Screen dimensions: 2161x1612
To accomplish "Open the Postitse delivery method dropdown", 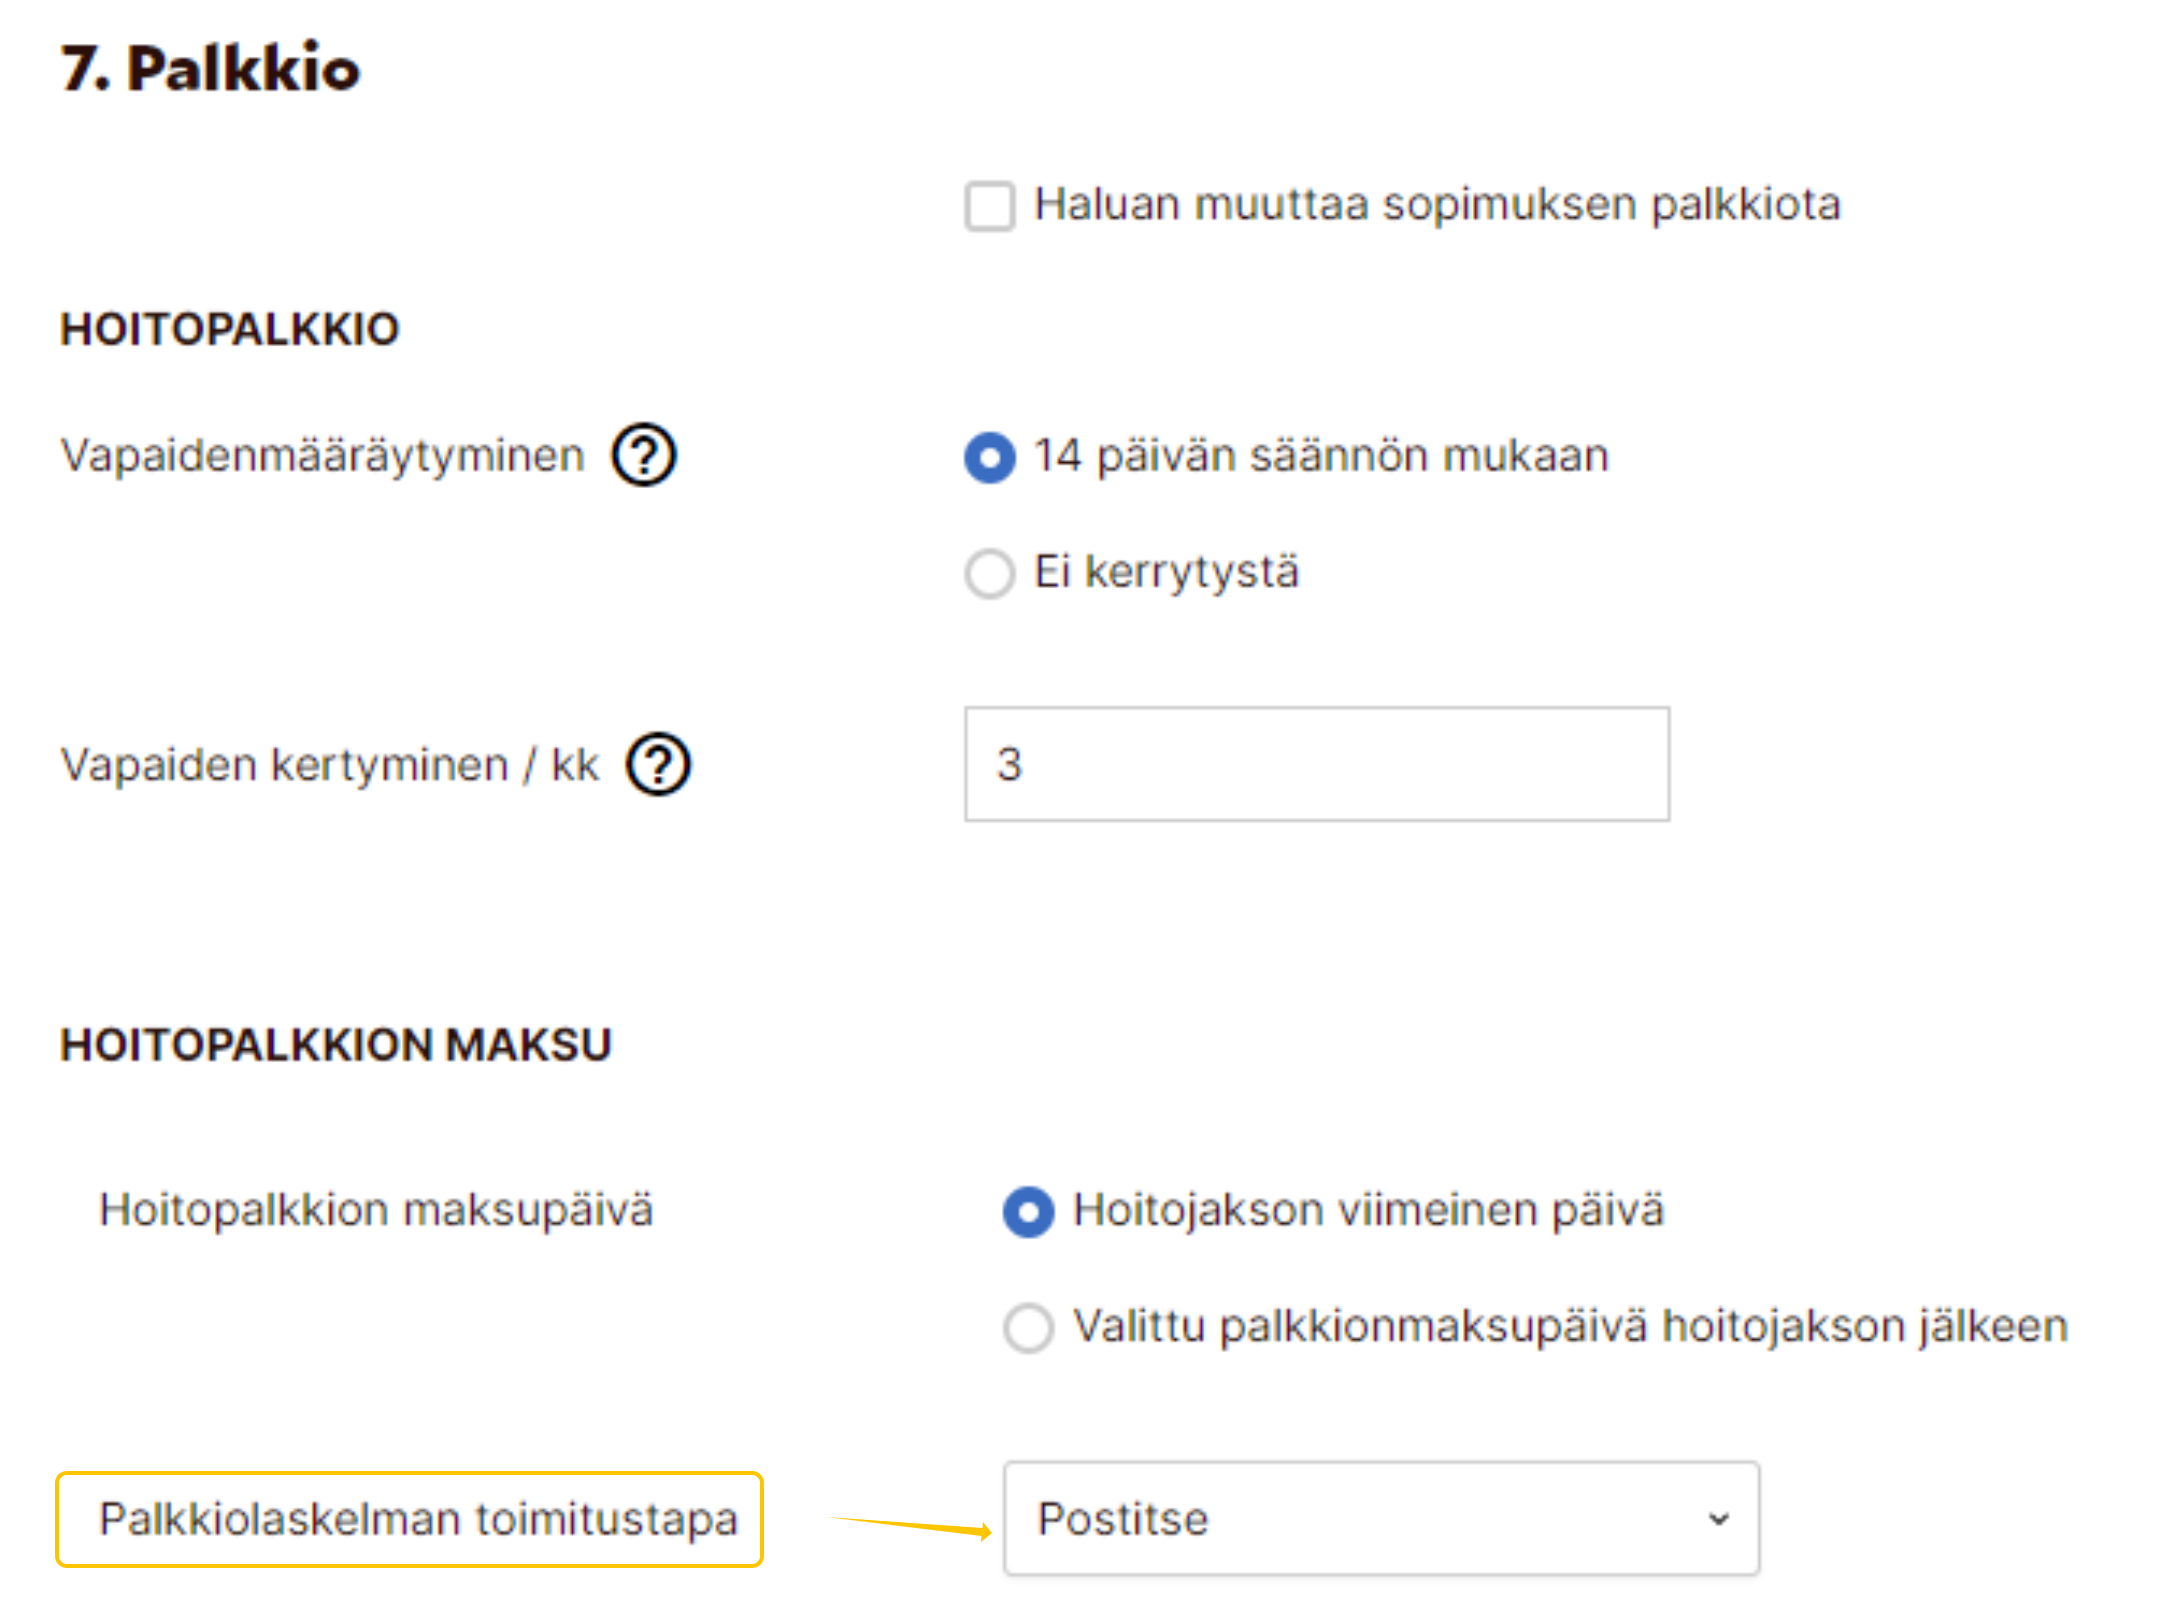I will (x=1380, y=1519).
